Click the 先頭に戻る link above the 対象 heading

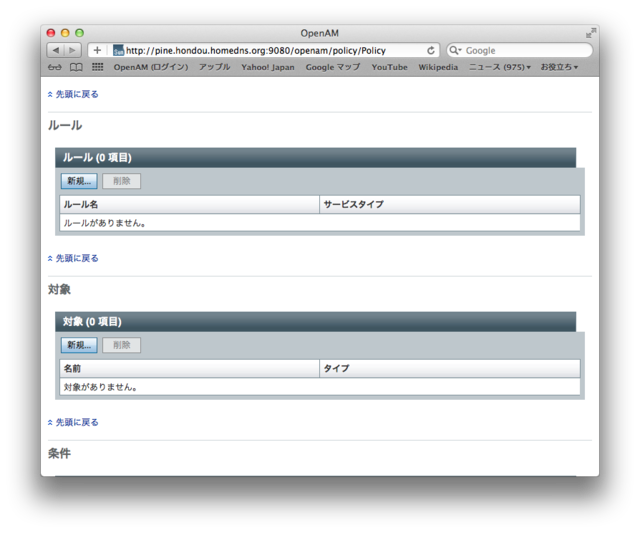[x=76, y=258]
